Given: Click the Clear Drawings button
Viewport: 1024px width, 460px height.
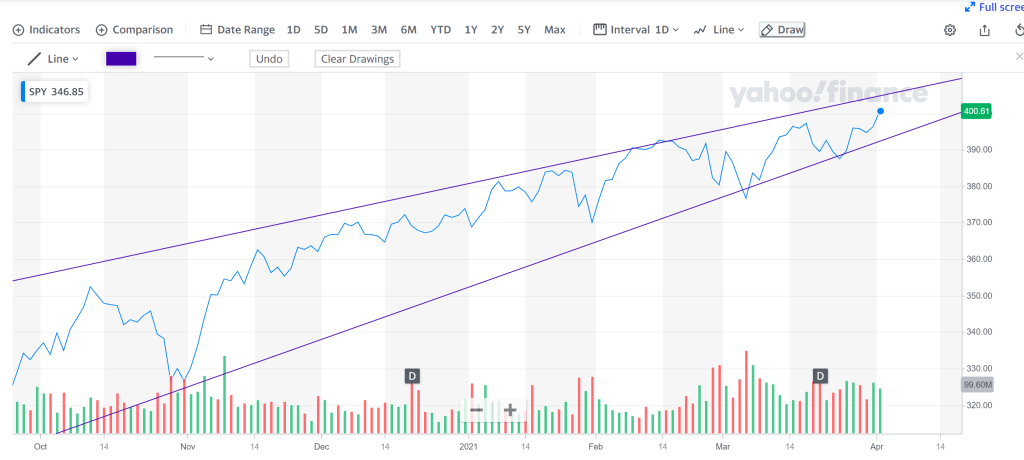Looking at the screenshot, I should pos(357,59).
